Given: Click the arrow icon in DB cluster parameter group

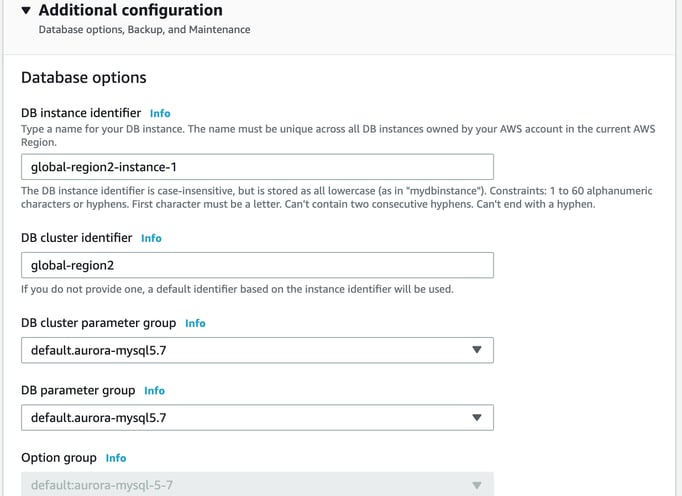Looking at the screenshot, I should coord(477,350).
